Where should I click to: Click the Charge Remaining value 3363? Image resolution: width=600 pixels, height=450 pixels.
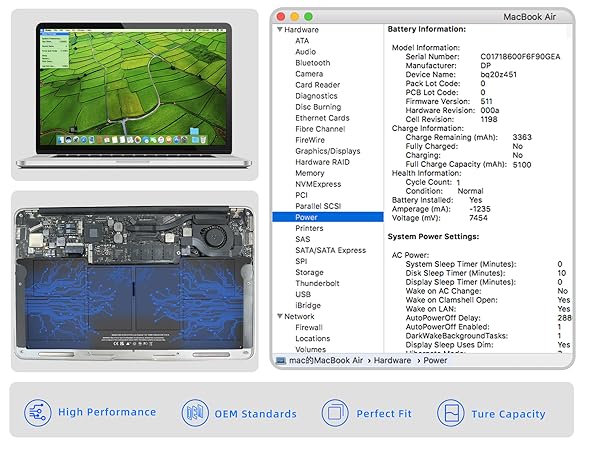[522, 137]
